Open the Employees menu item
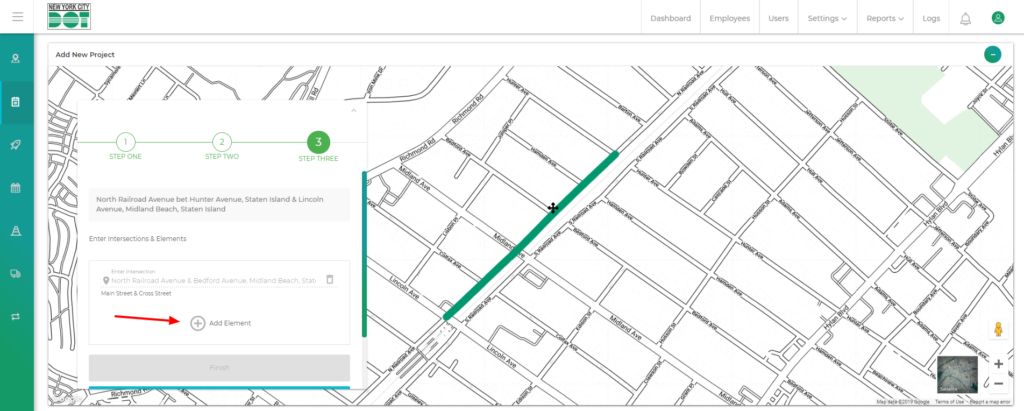 [730, 18]
